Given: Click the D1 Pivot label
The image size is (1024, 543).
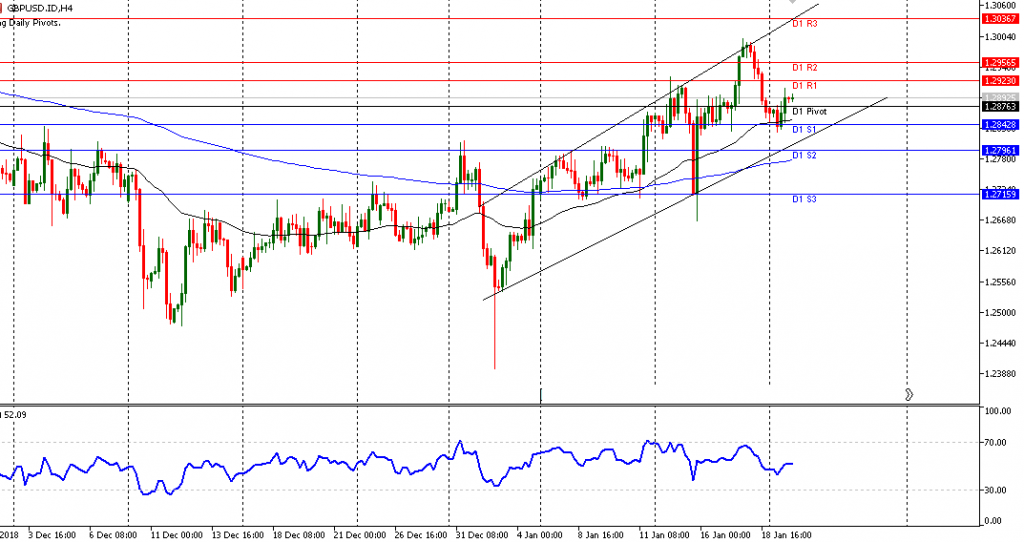Looking at the screenshot, I should (x=809, y=111).
